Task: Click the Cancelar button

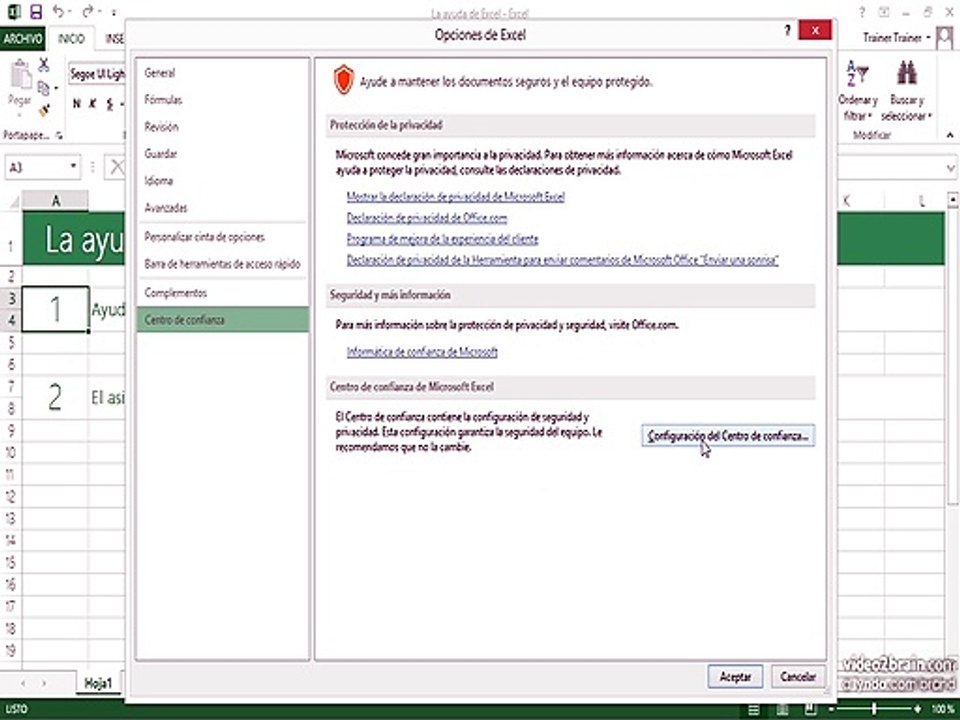Action: pos(798,677)
